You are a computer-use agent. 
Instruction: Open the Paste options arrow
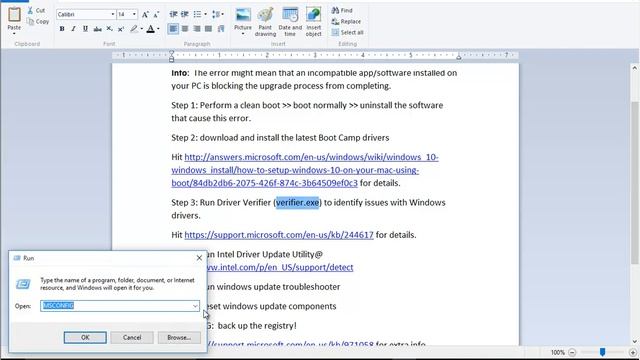pos(14,33)
